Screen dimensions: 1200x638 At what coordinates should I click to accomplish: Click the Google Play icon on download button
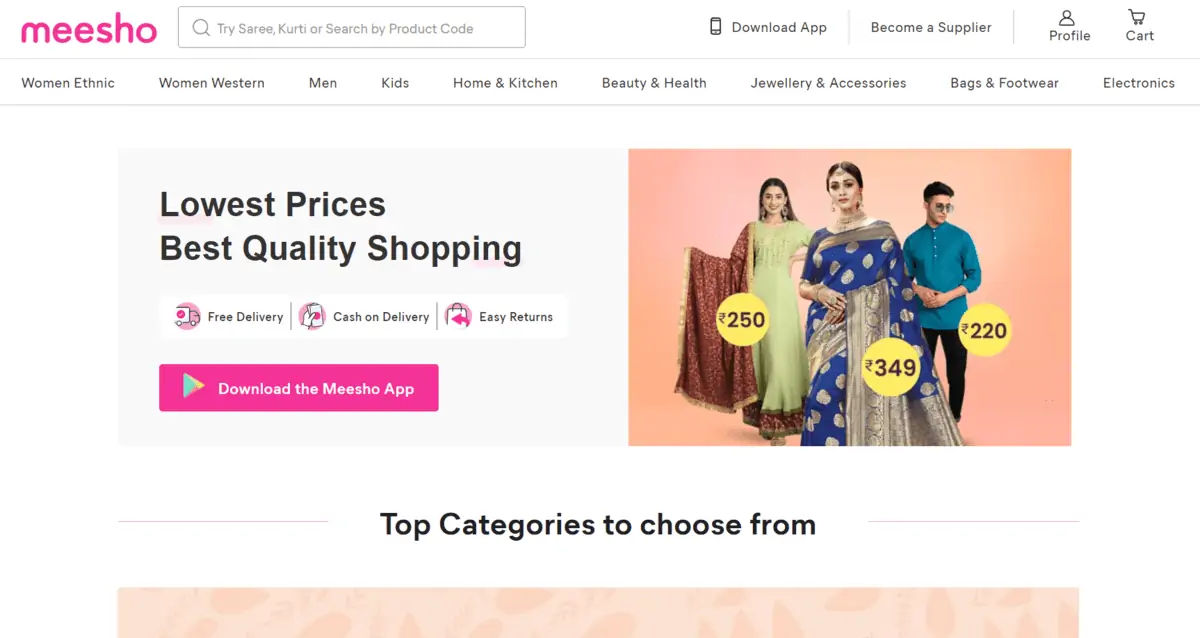pyautogui.click(x=193, y=388)
